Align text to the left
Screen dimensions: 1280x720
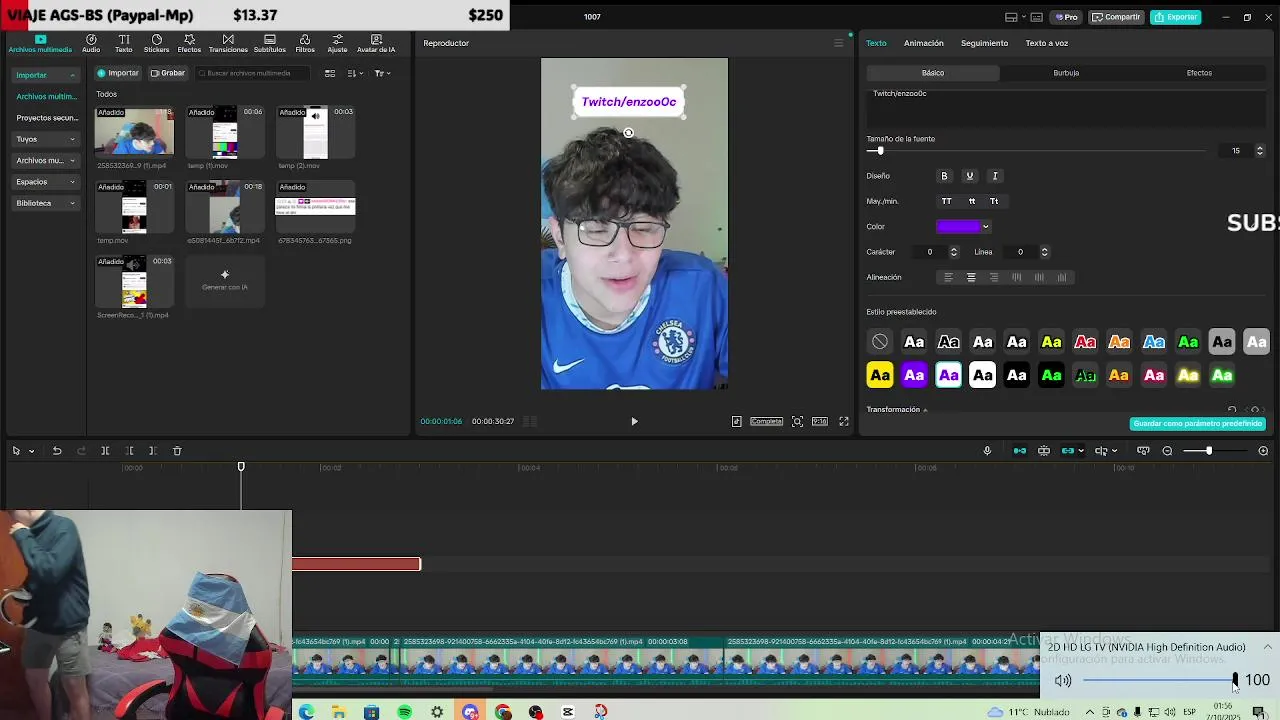(948, 277)
